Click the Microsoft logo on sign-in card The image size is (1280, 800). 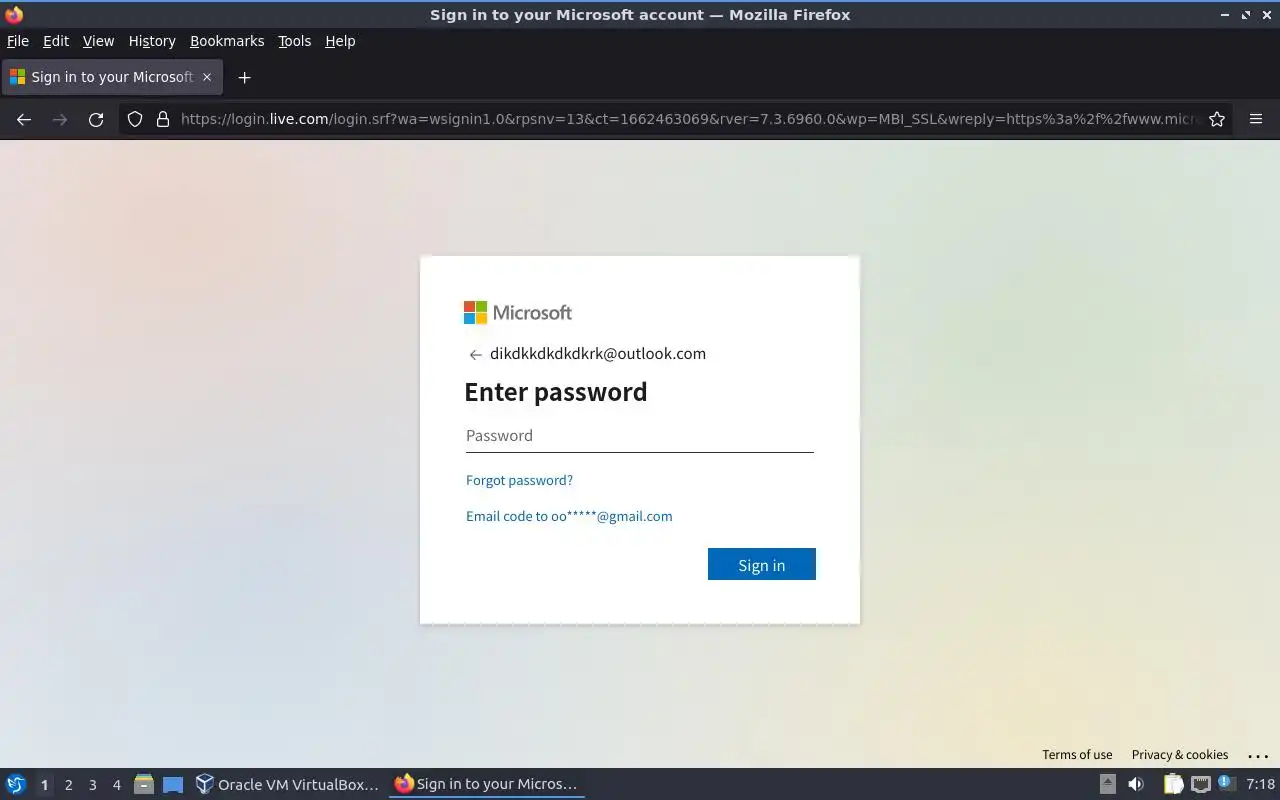click(x=518, y=312)
